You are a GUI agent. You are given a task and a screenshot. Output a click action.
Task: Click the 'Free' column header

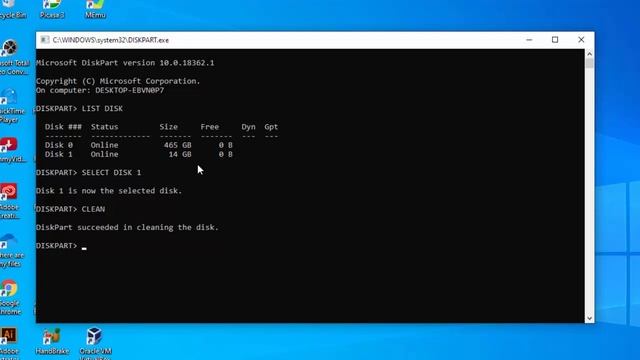[x=210, y=127]
